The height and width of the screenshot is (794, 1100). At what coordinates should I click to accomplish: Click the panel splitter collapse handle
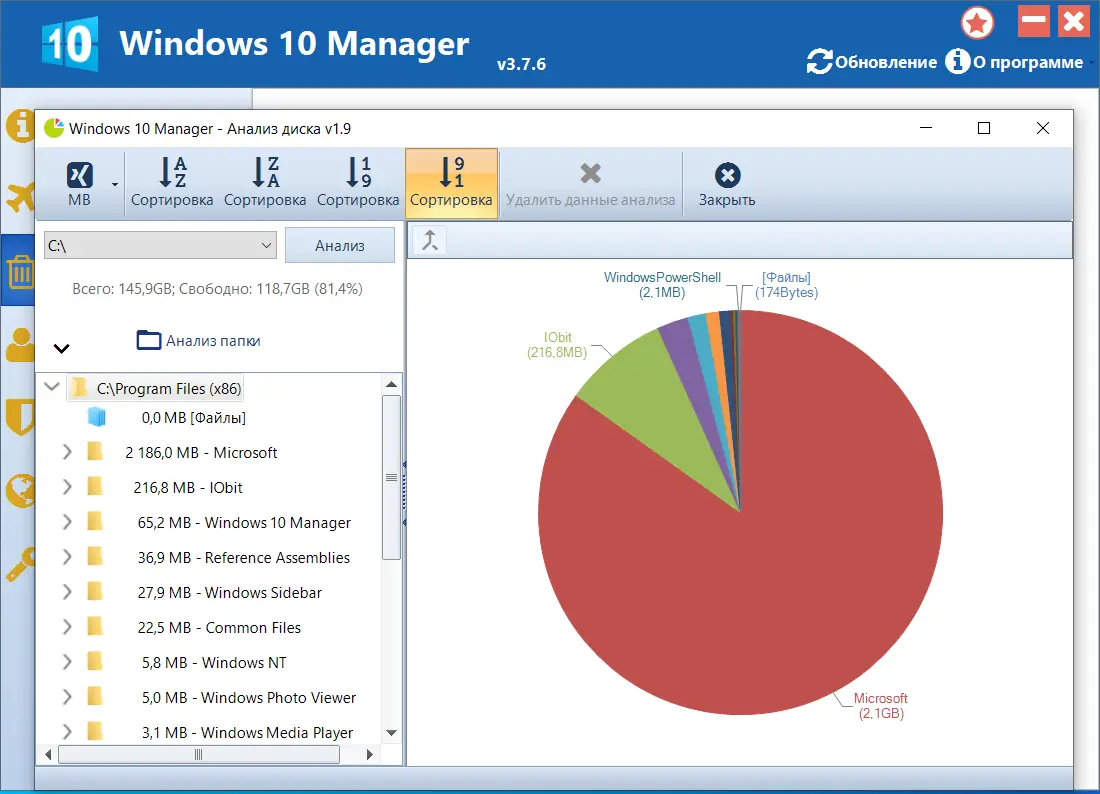404,494
